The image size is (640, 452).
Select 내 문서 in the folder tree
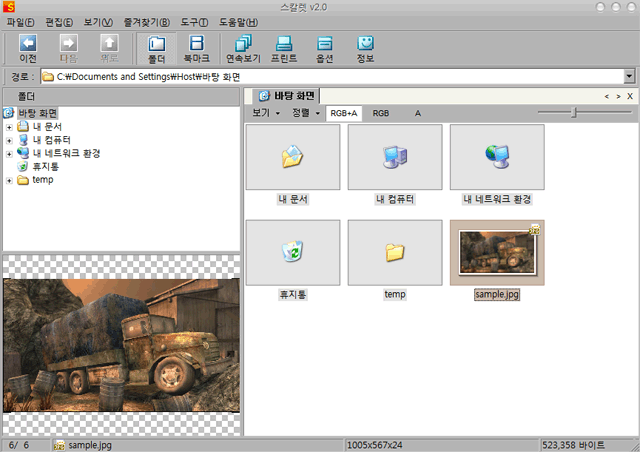click(x=47, y=127)
